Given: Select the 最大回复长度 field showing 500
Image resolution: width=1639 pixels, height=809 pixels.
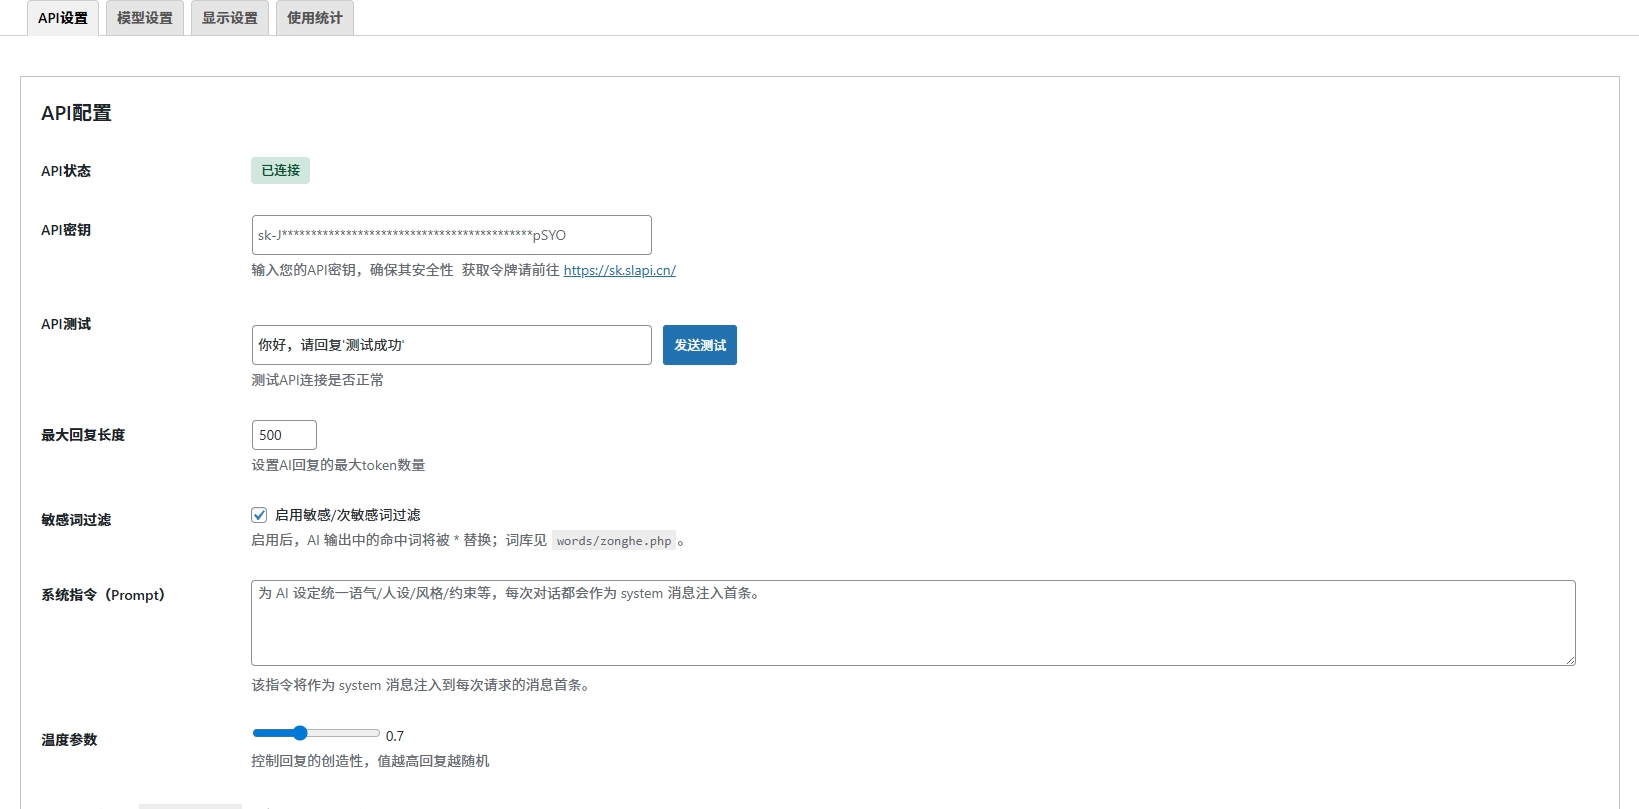Looking at the screenshot, I should (x=284, y=435).
